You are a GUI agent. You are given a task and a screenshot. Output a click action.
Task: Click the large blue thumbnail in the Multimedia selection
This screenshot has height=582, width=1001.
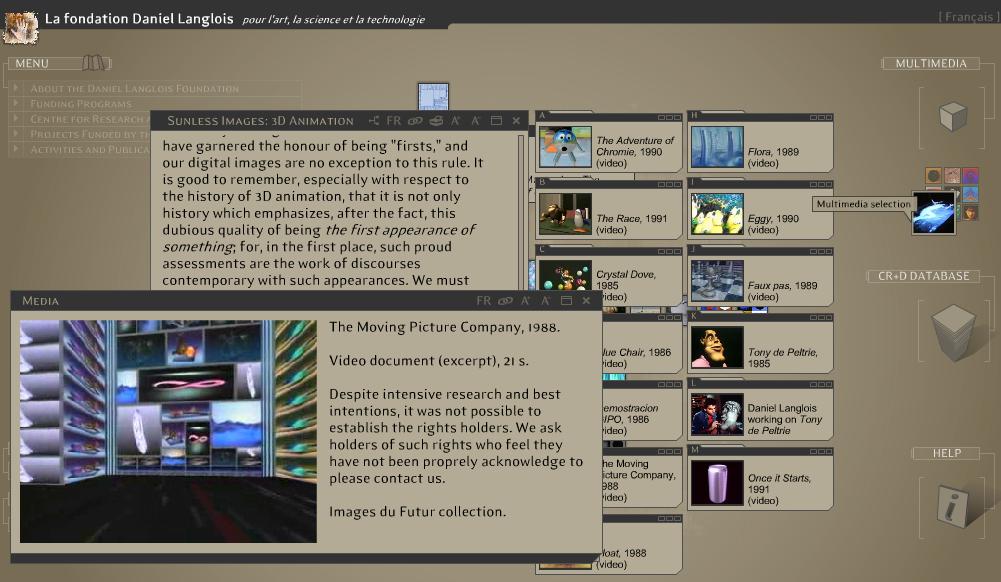point(933,213)
